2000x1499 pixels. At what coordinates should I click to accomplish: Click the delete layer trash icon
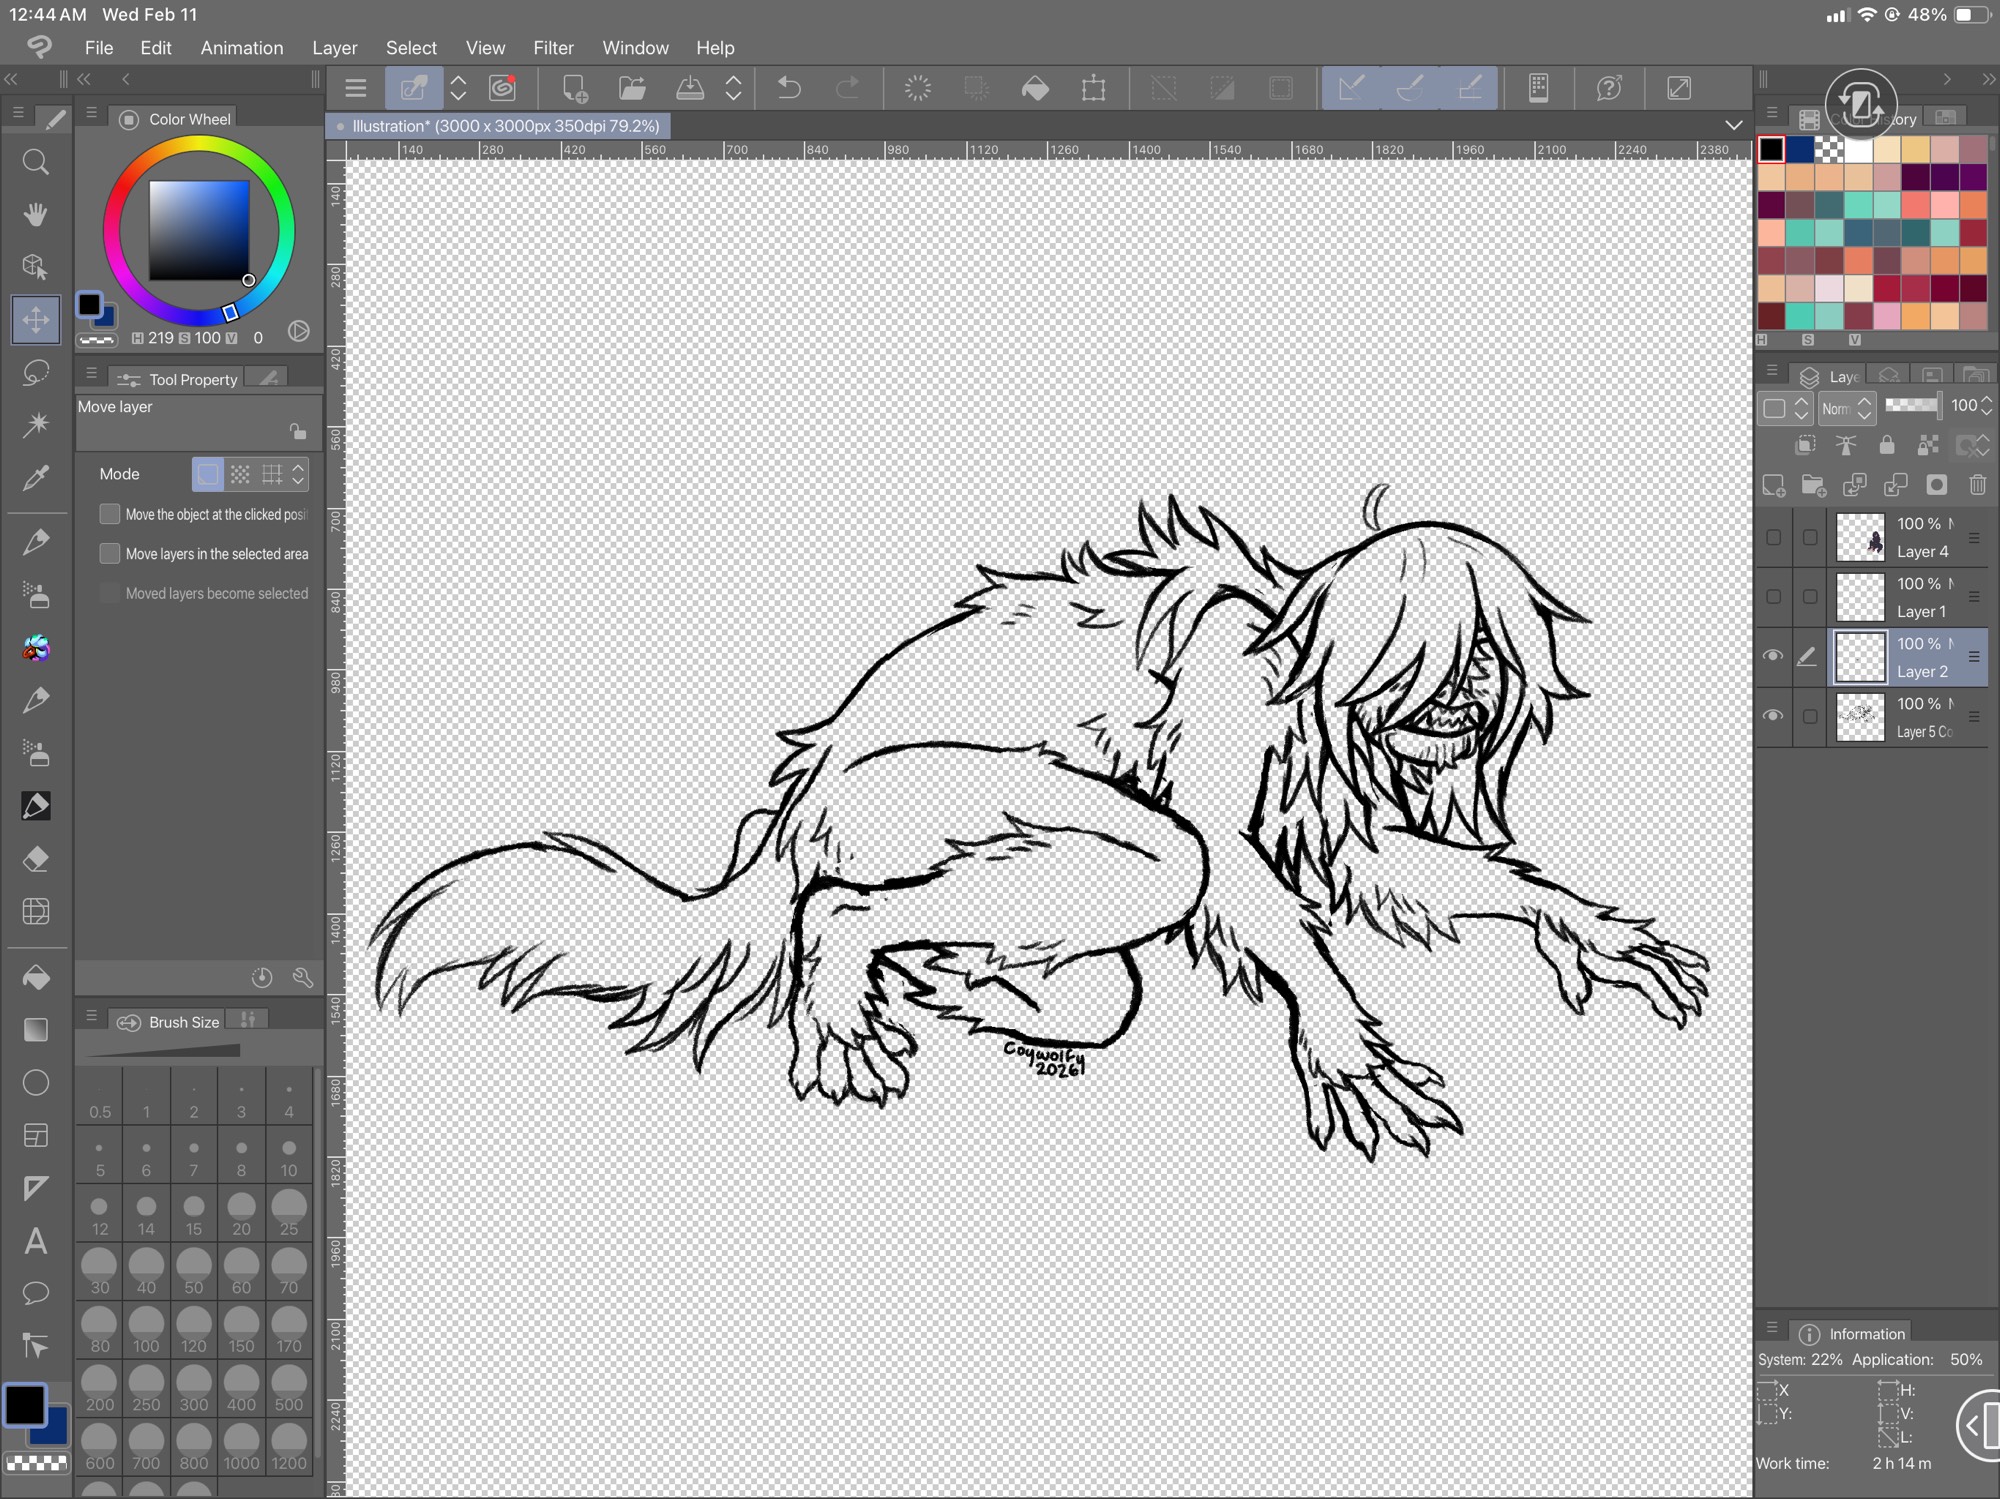(x=1977, y=485)
